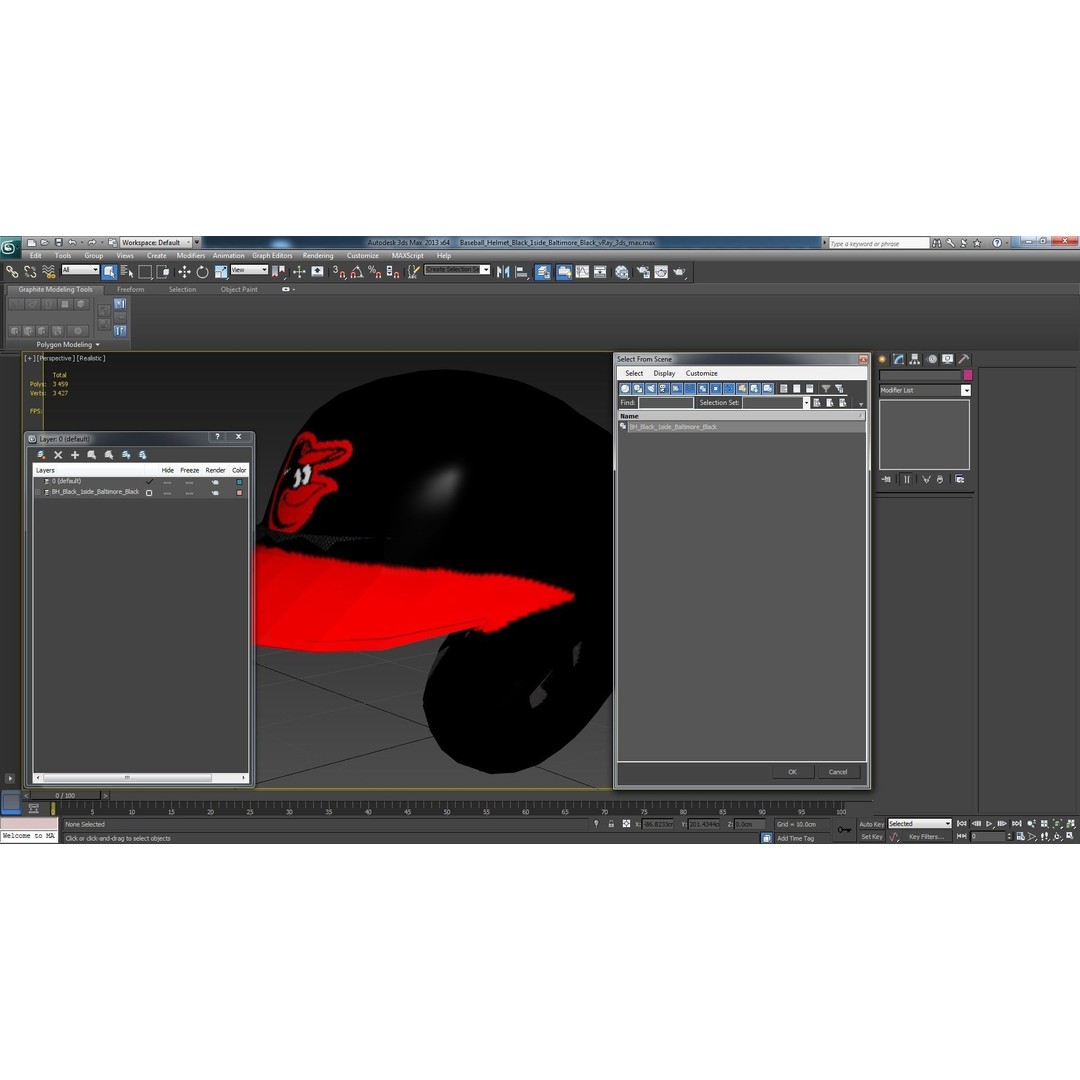The image size is (1080, 1080).
Task: Click OK in Select From Scene dialog
Action: click(792, 772)
